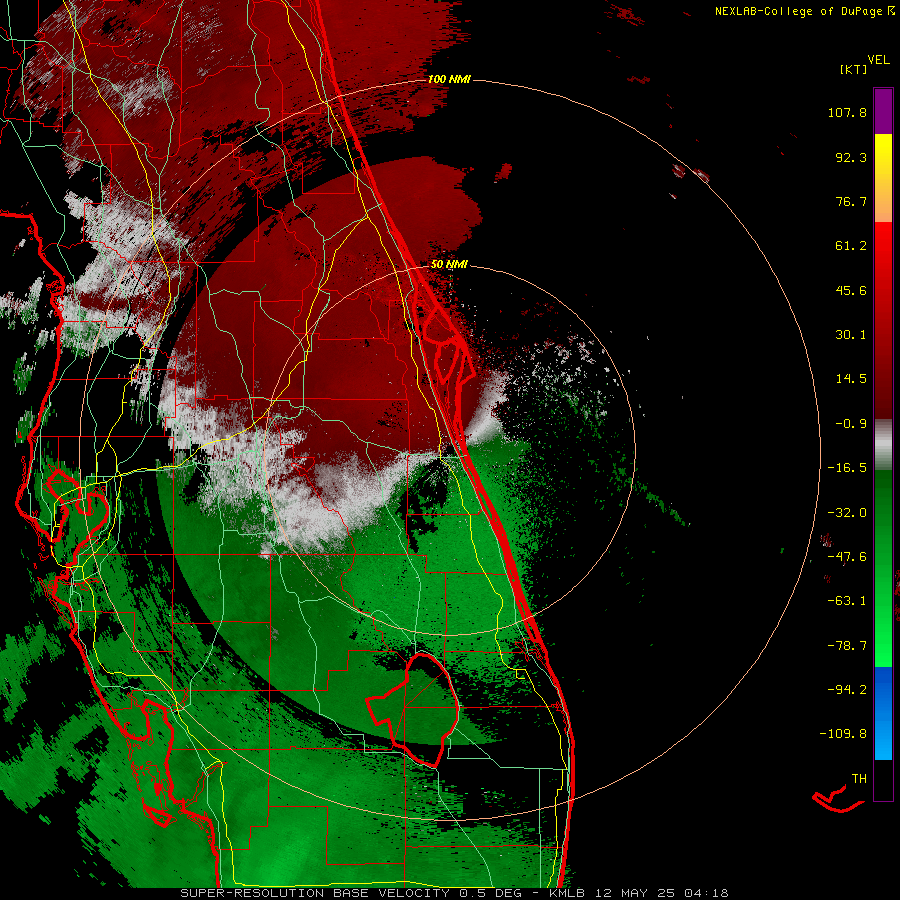Click the yellow-orange segment of the color bar
Screen dimensions: 900x900
[883, 178]
